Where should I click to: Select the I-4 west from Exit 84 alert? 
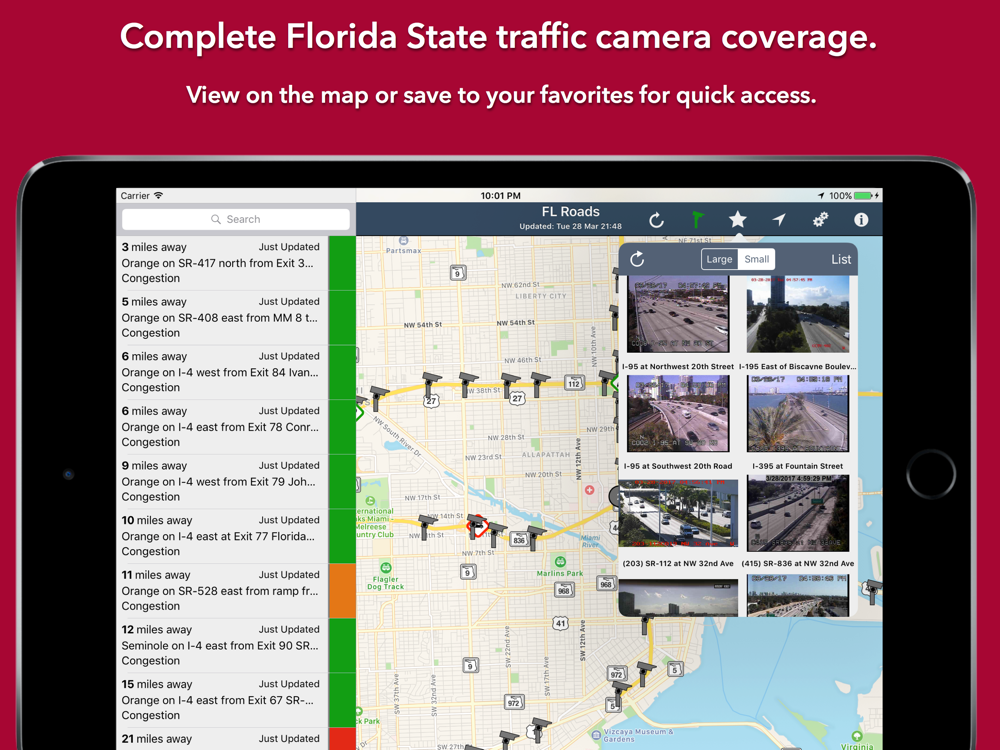(x=223, y=372)
